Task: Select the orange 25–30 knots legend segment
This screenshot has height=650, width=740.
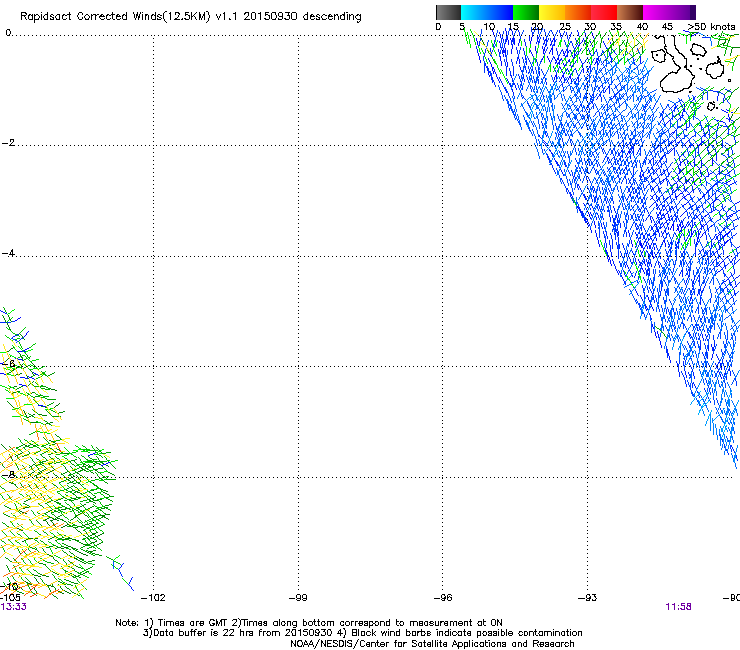Action: pos(578,12)
